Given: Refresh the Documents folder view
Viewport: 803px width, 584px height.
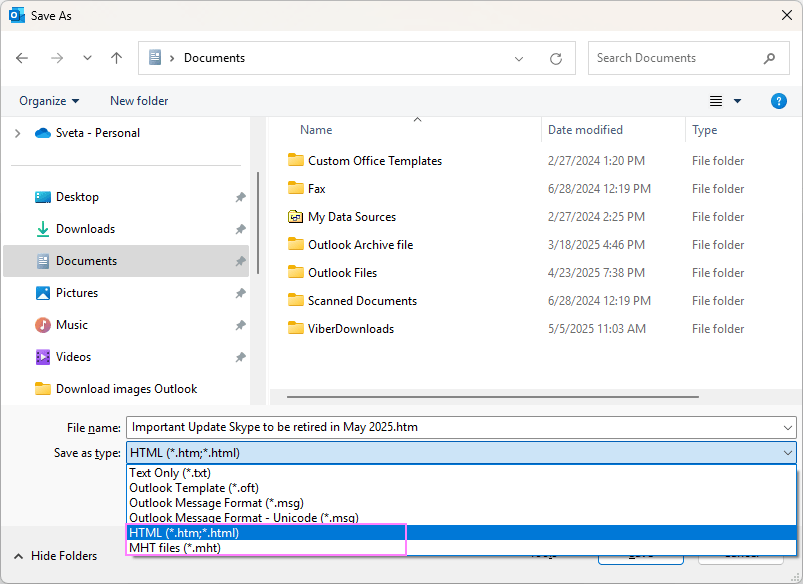Looking at the screenshot, I should tap(556, 58).
